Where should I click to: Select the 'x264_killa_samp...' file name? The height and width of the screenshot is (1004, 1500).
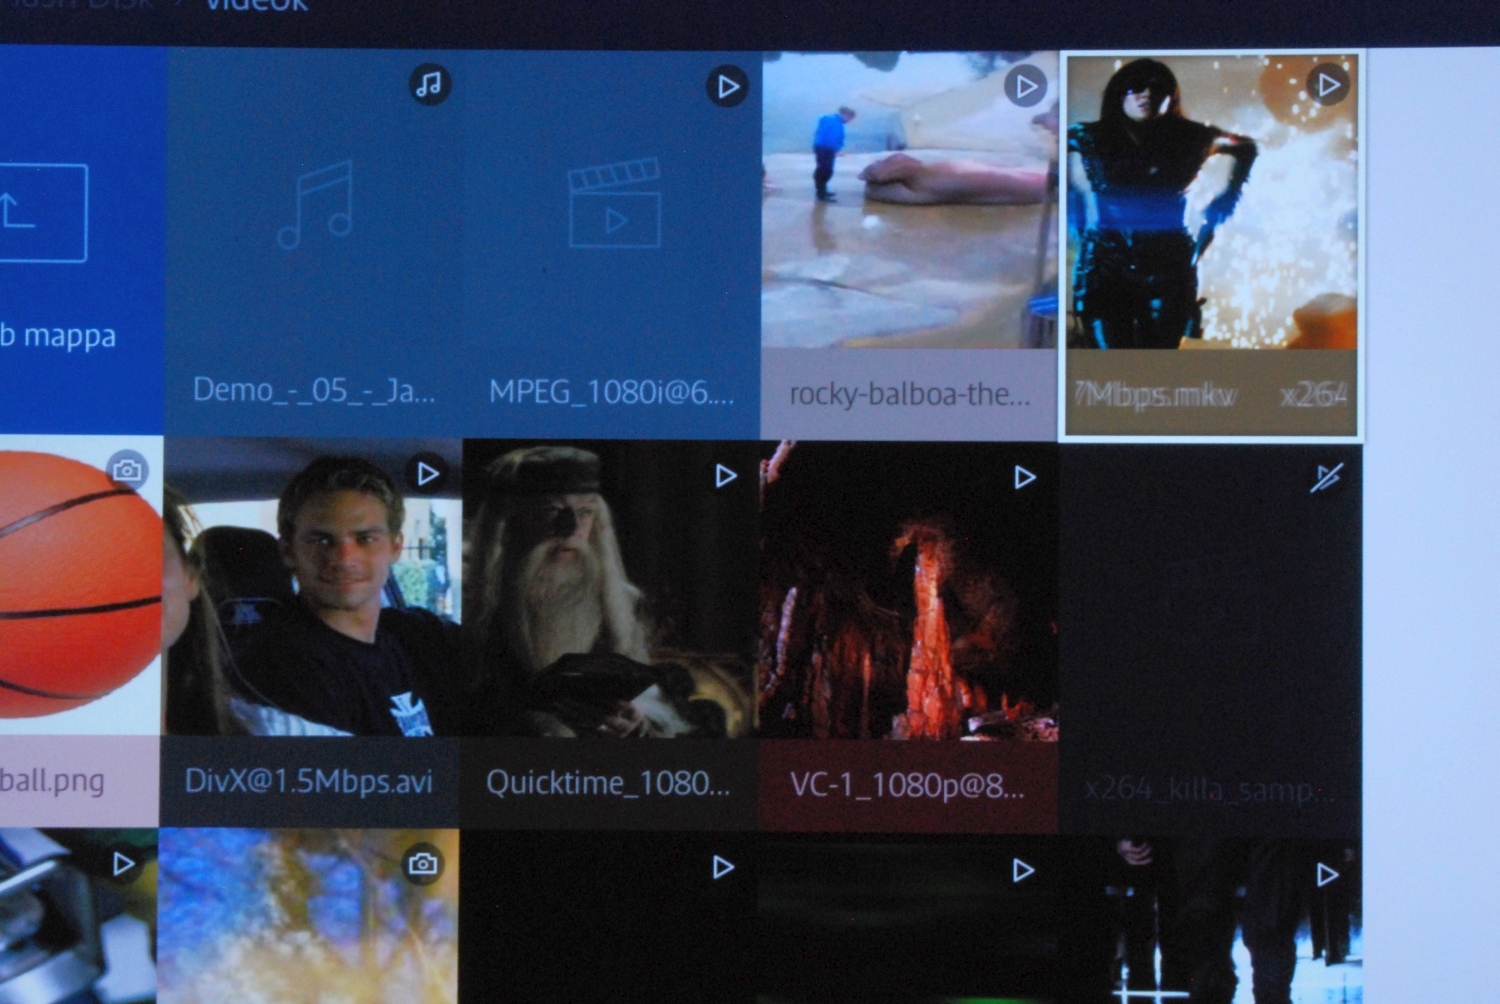[x=1210, y=790]
